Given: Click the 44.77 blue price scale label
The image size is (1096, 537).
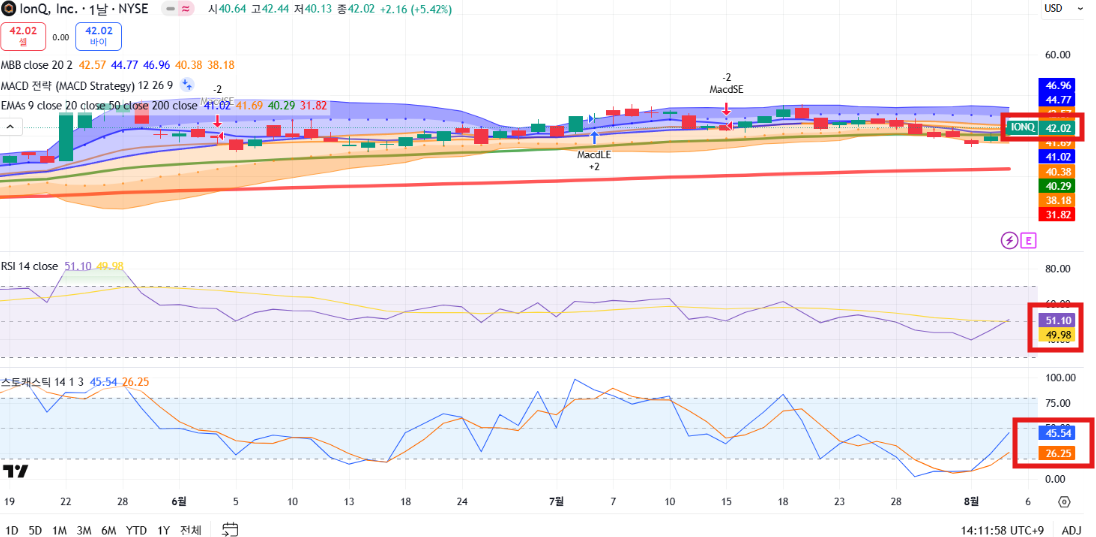Looking at the screenshot, I should (x=1057, y=99).
